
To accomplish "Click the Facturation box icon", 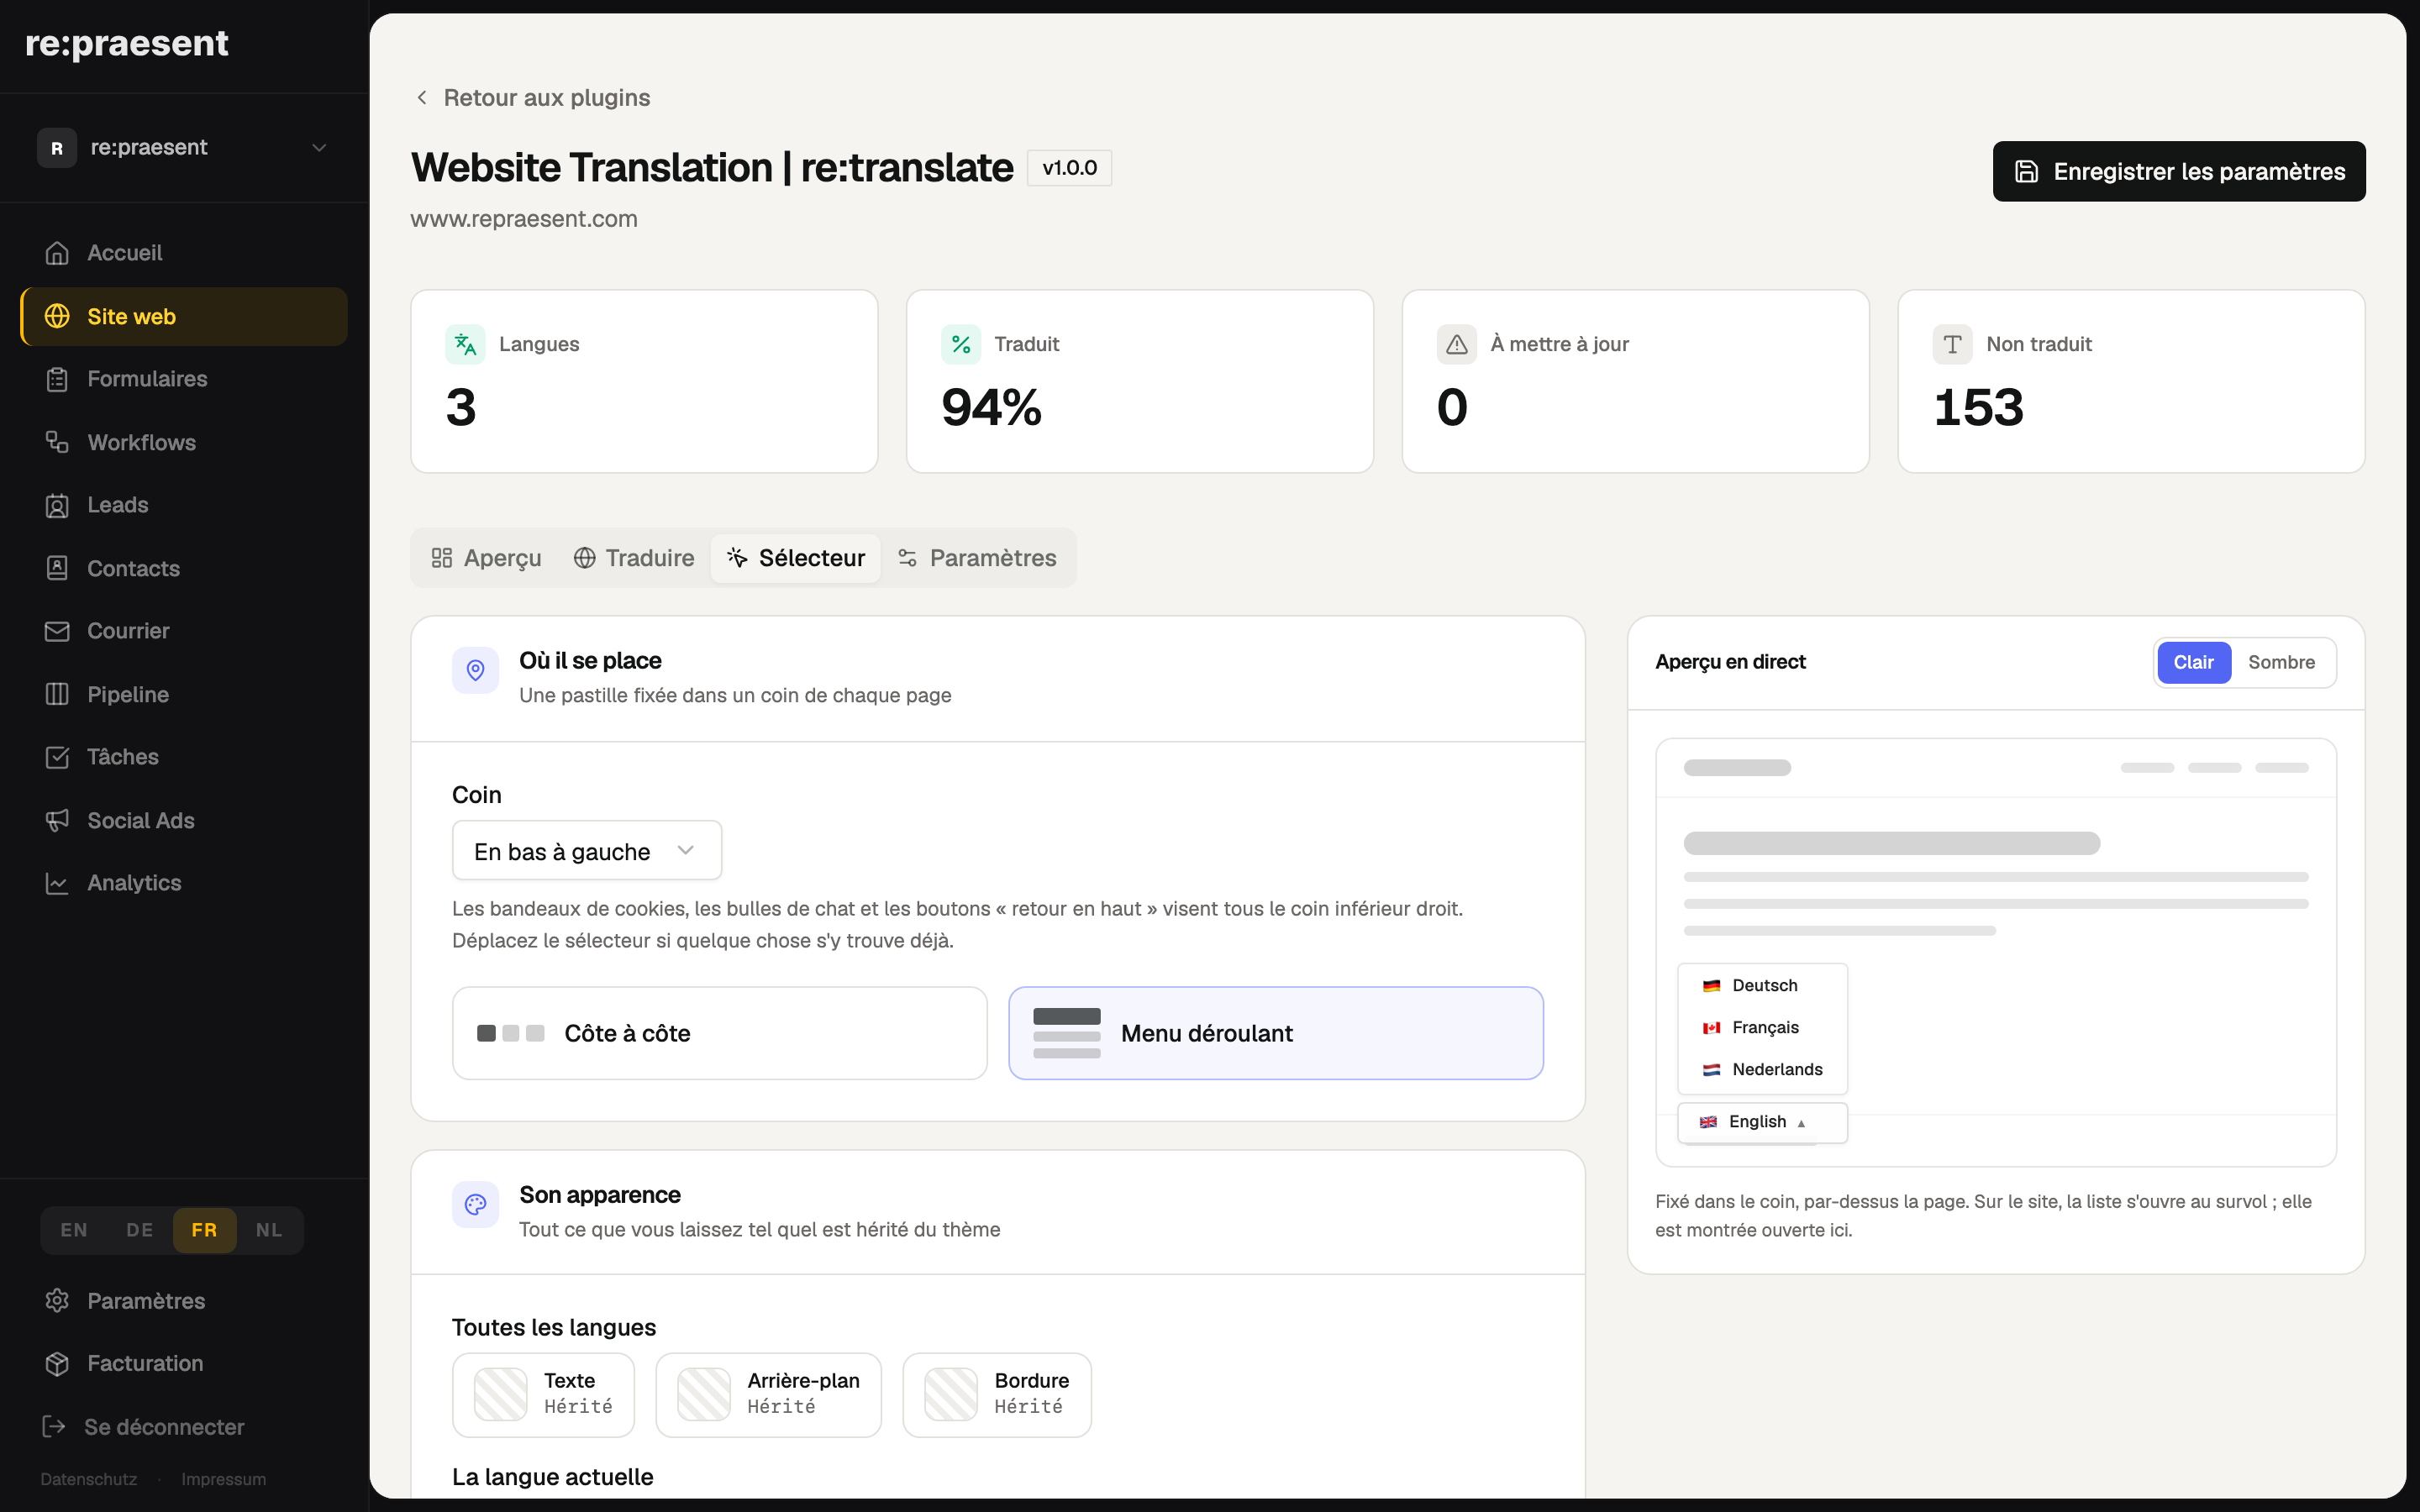I will [x=57, y=1363].
